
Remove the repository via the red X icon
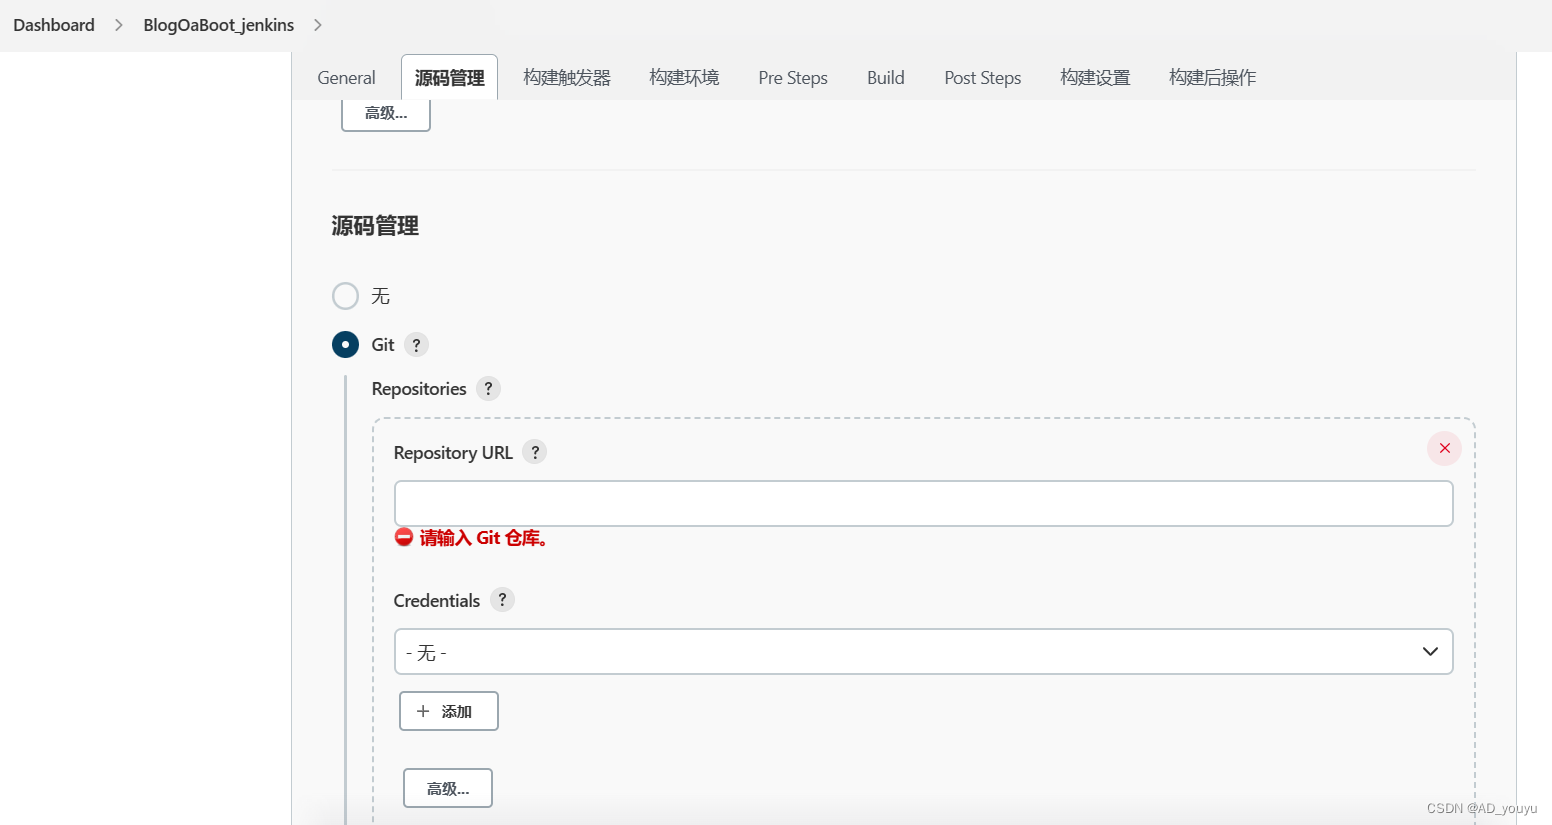[1443, 448]
